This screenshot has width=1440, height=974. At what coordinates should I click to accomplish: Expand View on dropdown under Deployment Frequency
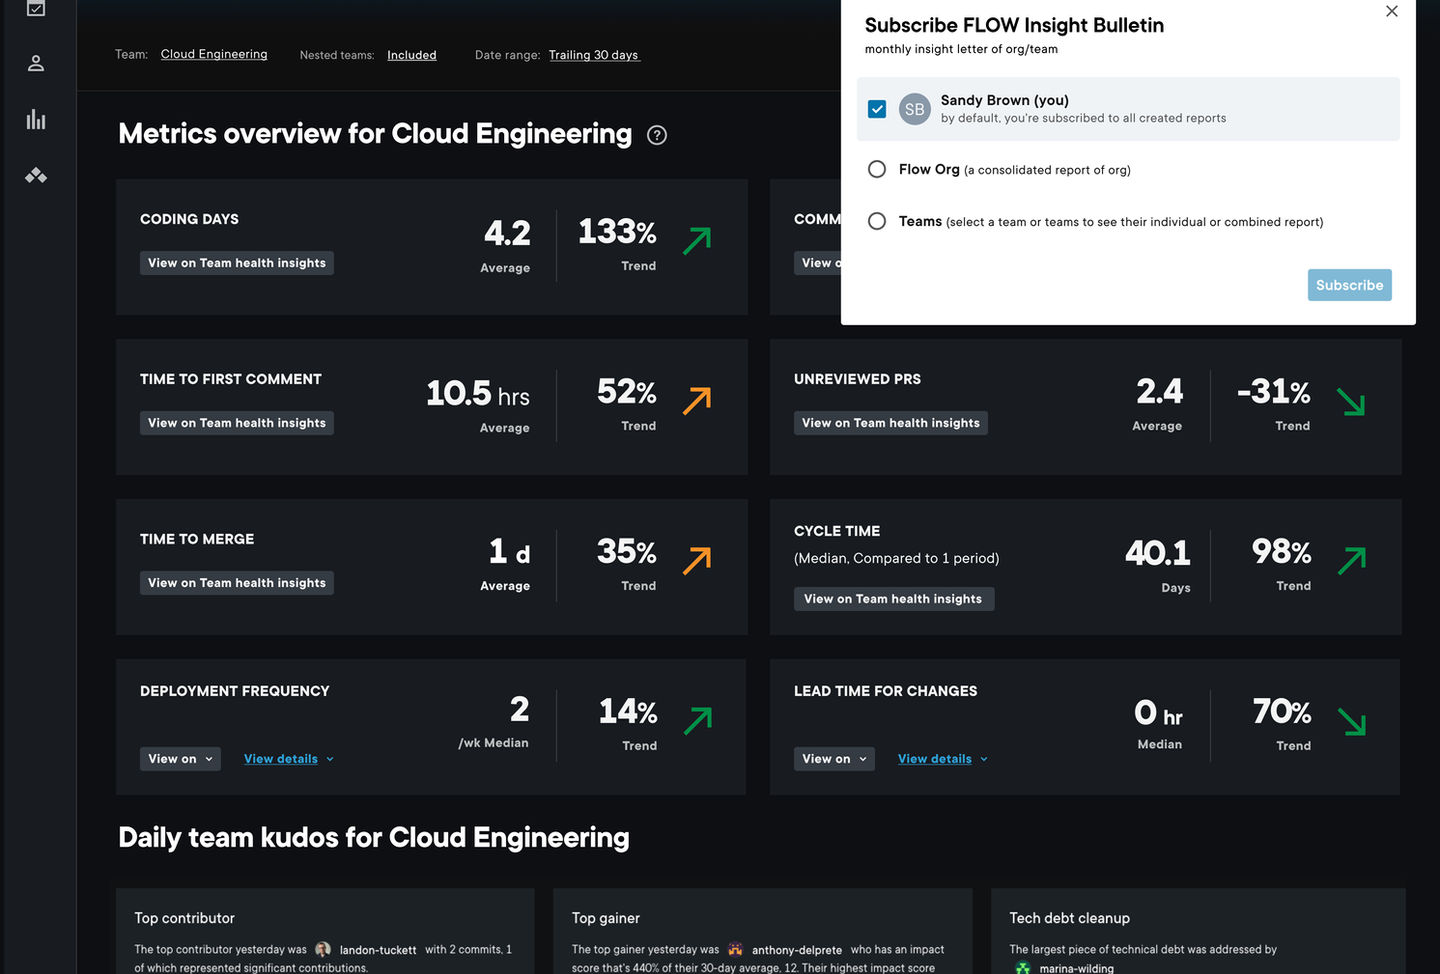click(180, 759)
